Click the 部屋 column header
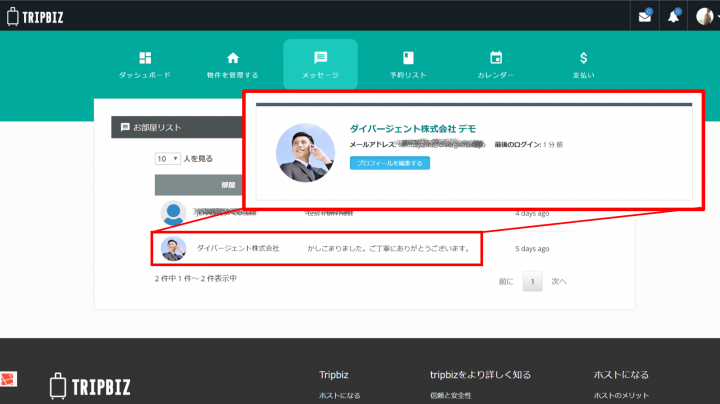The height and width of the screenshot is (404, 720). pos(199,185)
